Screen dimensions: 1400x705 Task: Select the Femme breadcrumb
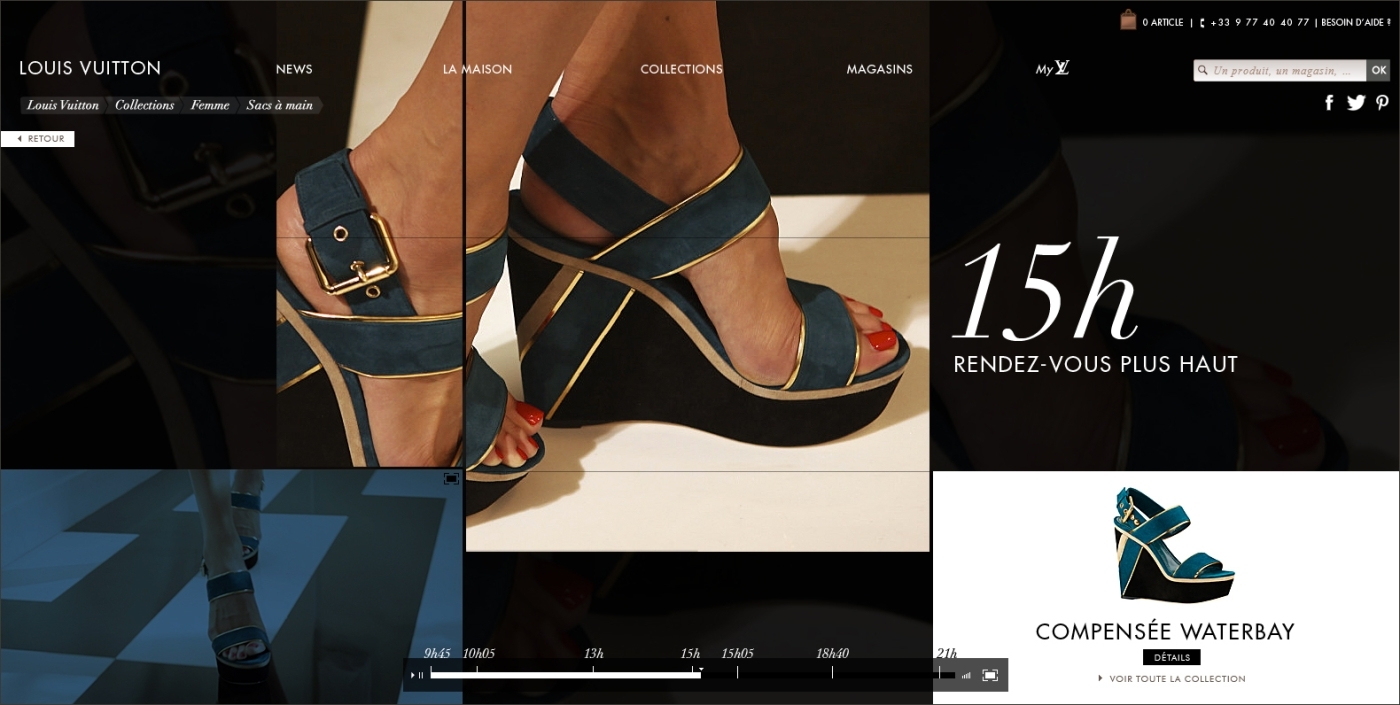210,105
